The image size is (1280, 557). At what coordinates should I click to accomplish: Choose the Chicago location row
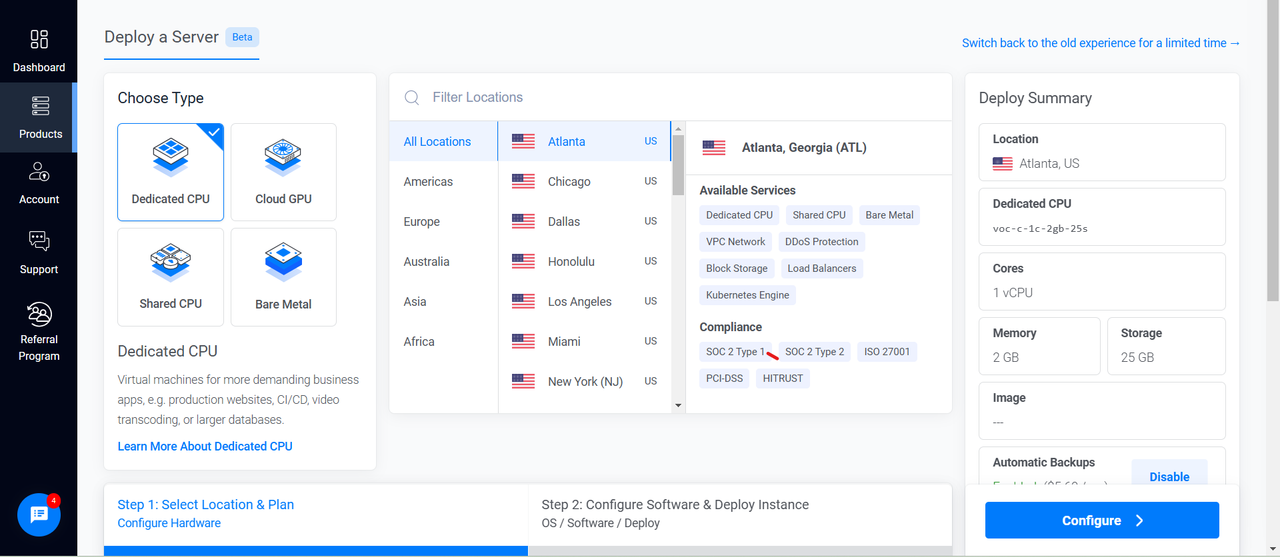pos(585,182)
